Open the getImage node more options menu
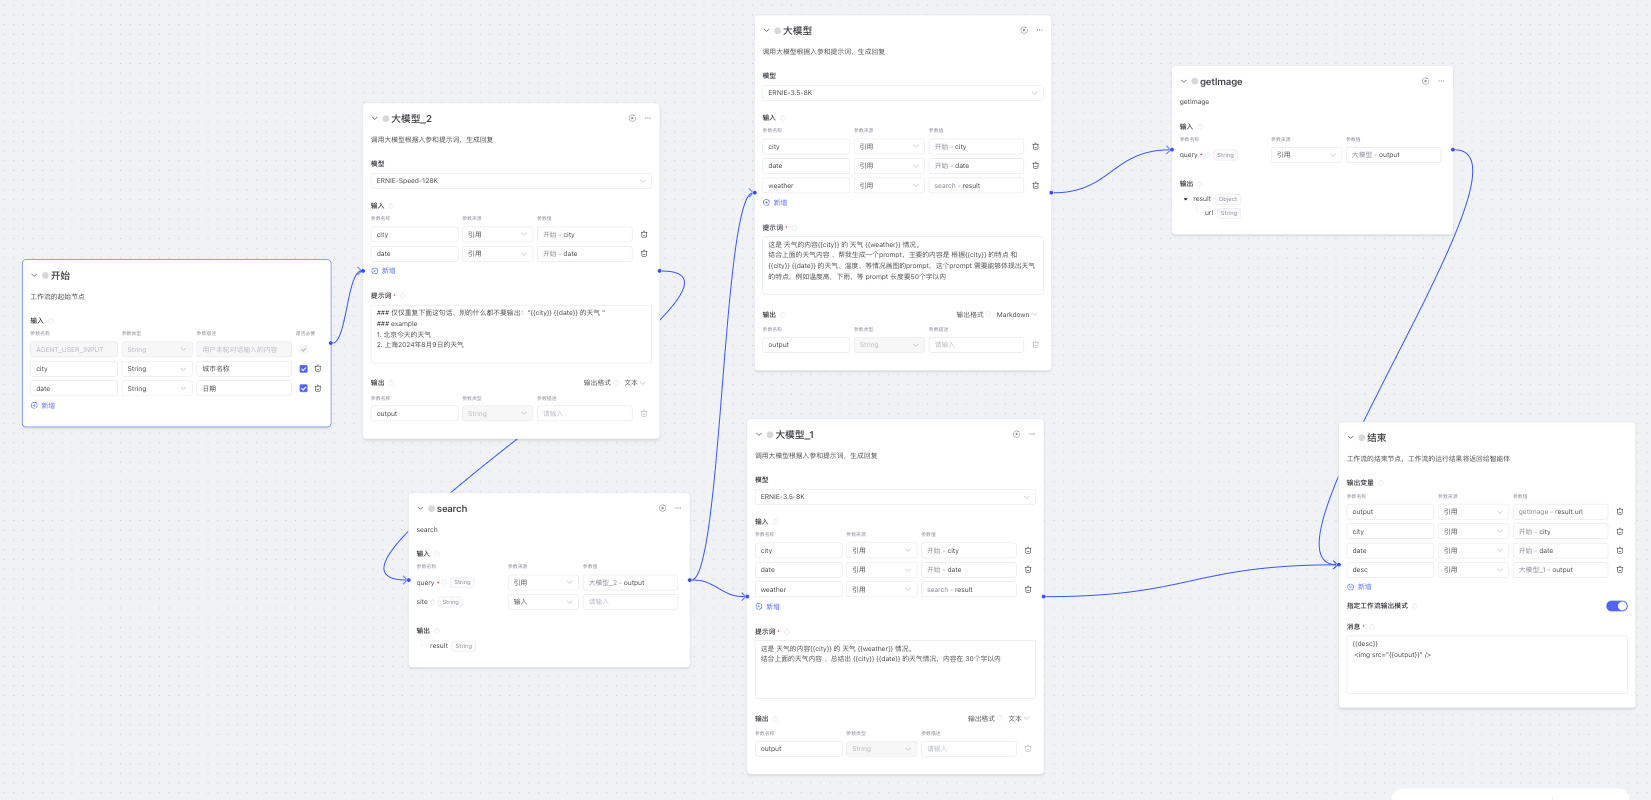The width and height of the screenshot is (1651, 800). coord(1441,81)
